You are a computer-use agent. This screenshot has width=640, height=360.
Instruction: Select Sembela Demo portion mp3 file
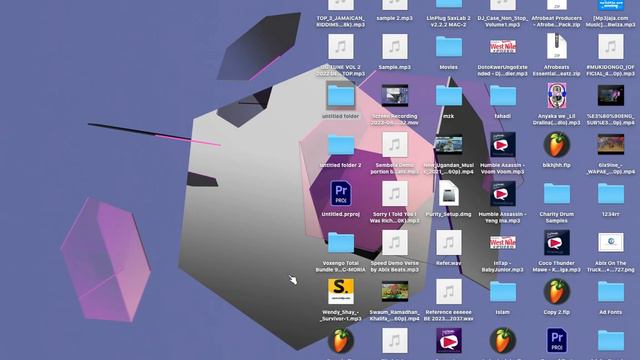coord(394,145)
